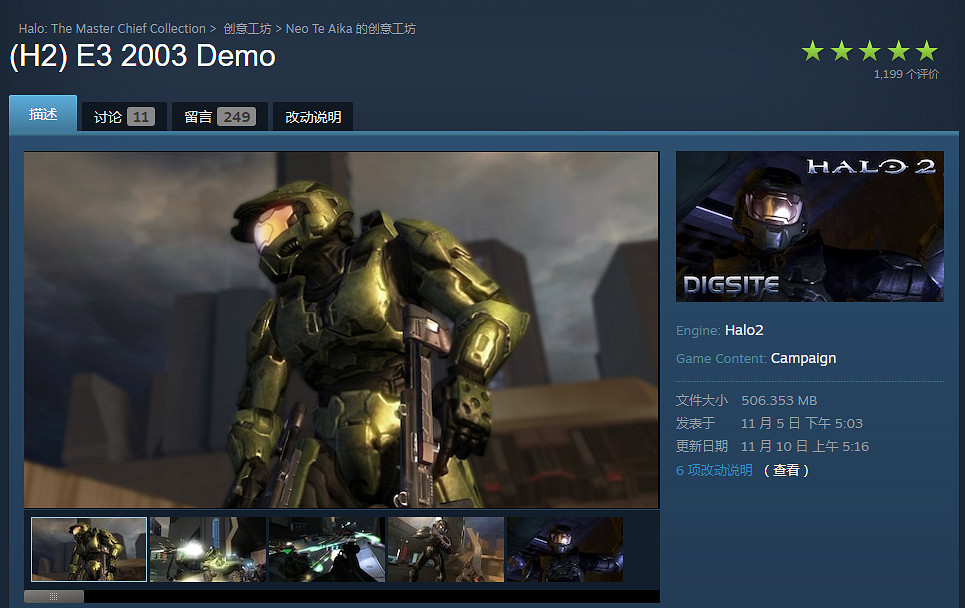Screen dimensions: 965x608
Task: Click the large Master Chief screenshot
Action: coord(341,330)
